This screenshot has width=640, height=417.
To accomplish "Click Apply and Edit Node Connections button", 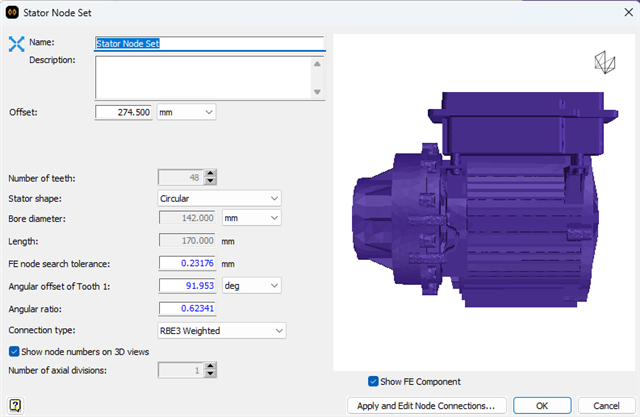I will [427, 406].
